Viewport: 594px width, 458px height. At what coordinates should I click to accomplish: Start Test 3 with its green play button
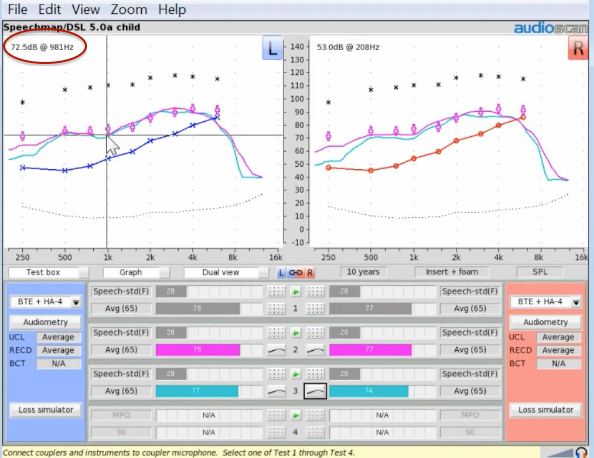pyautogui.click(x=295, y=374)
